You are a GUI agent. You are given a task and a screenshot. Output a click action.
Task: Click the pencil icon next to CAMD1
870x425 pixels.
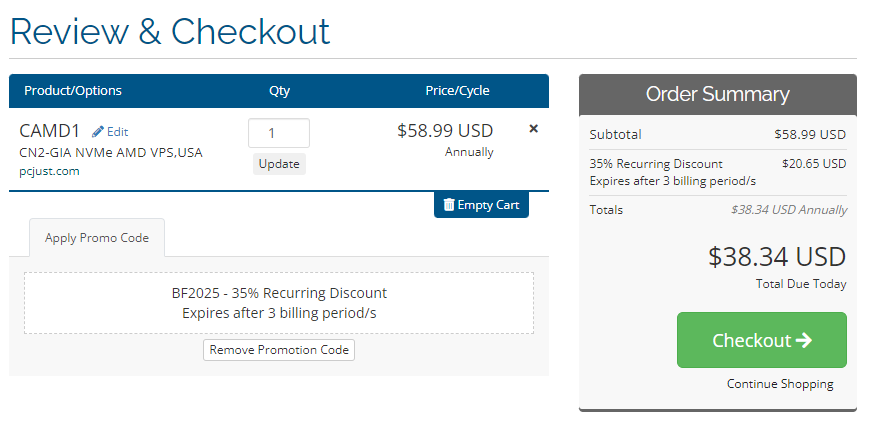(98, 131)
